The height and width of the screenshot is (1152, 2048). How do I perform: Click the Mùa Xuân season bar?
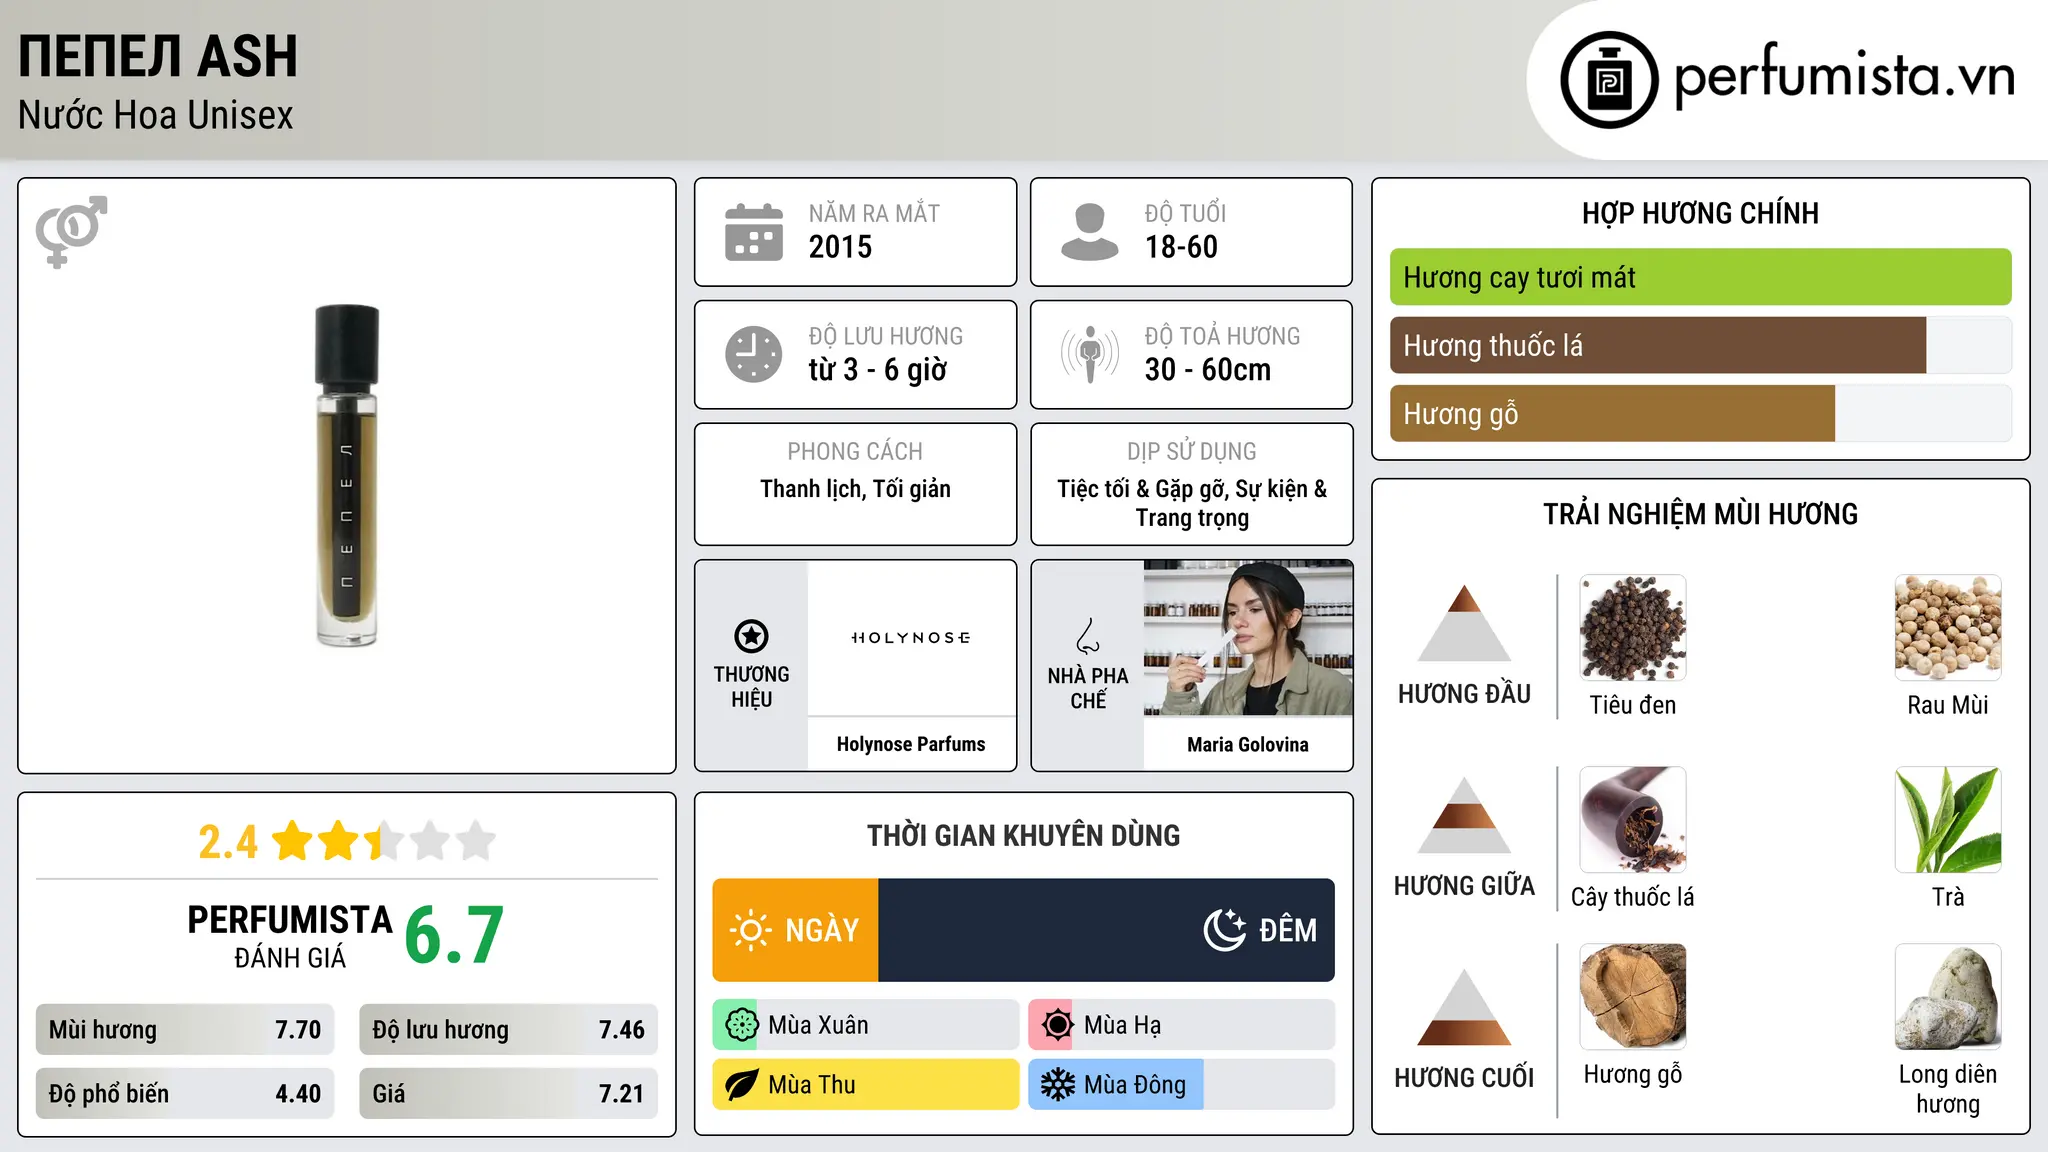pos(865,1025)
